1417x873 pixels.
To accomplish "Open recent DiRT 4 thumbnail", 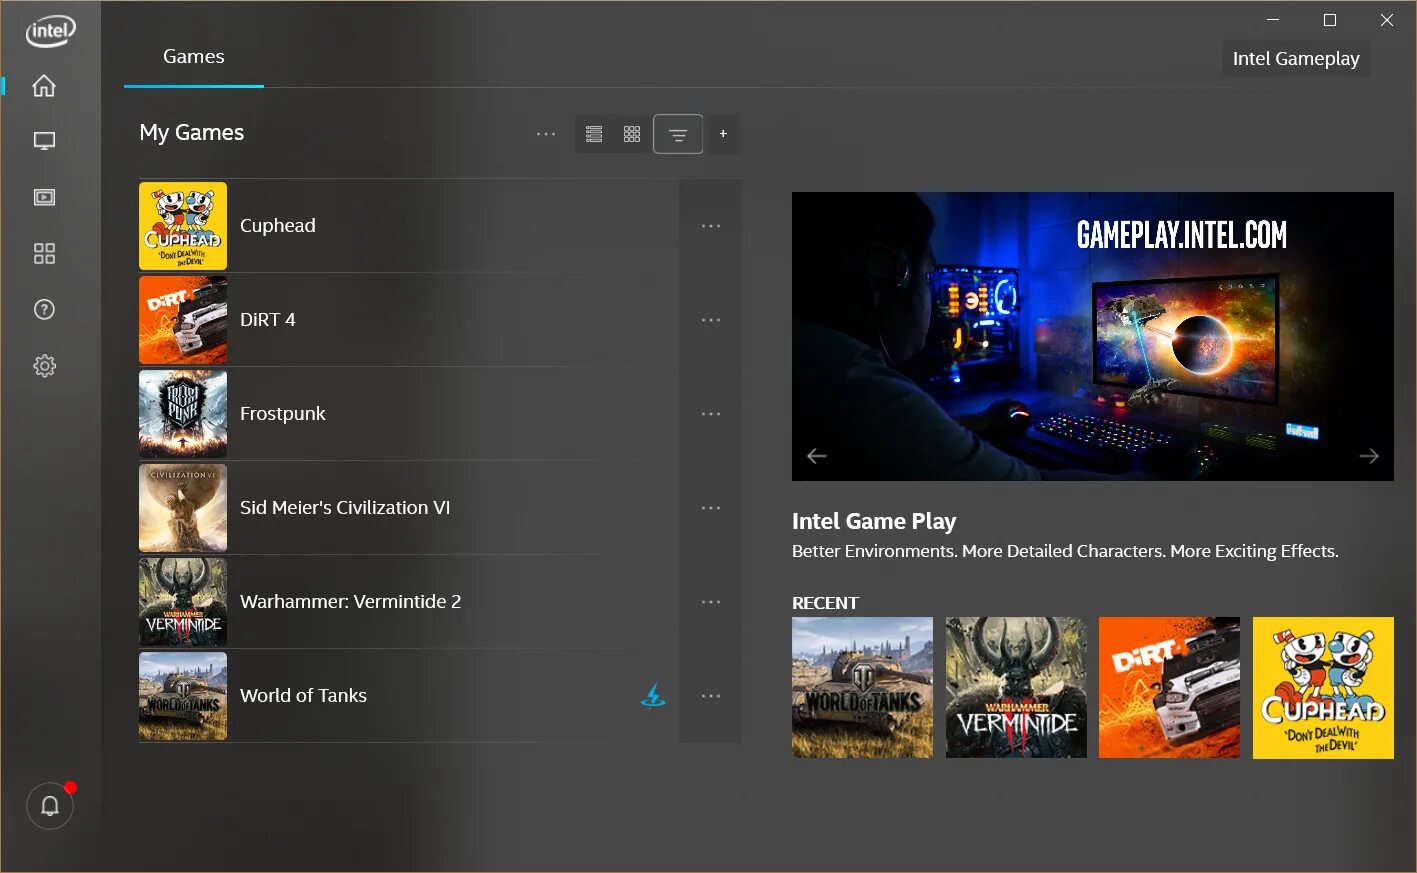I will (x=1169, y=687).
